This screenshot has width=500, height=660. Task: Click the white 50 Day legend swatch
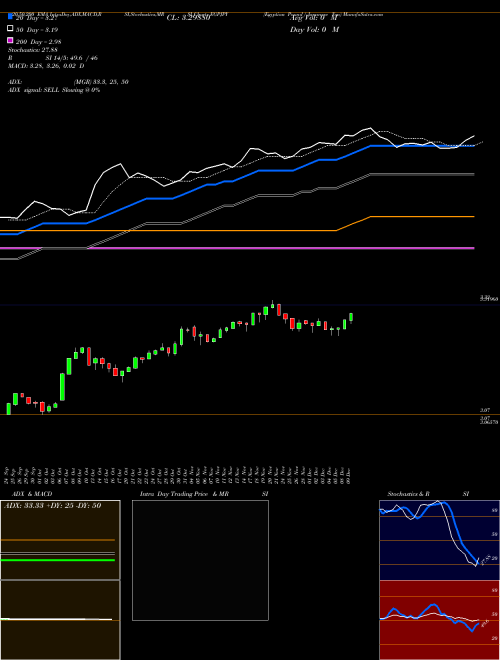(x=11, y=29)
